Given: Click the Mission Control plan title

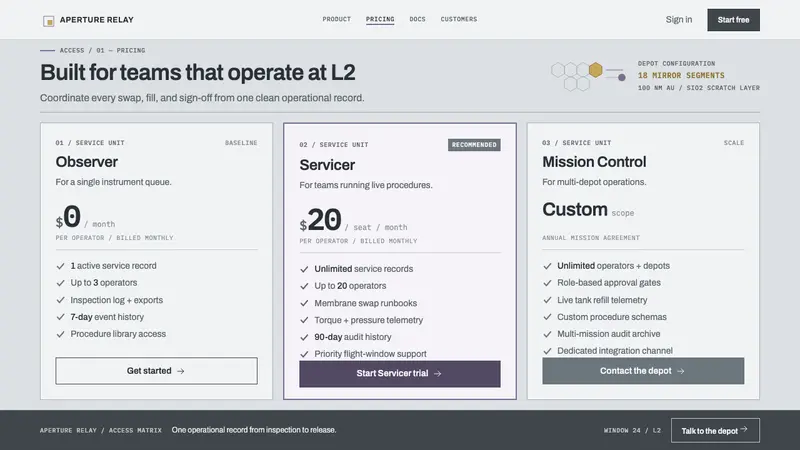Looking at the screenshot, I should [594, 162].
